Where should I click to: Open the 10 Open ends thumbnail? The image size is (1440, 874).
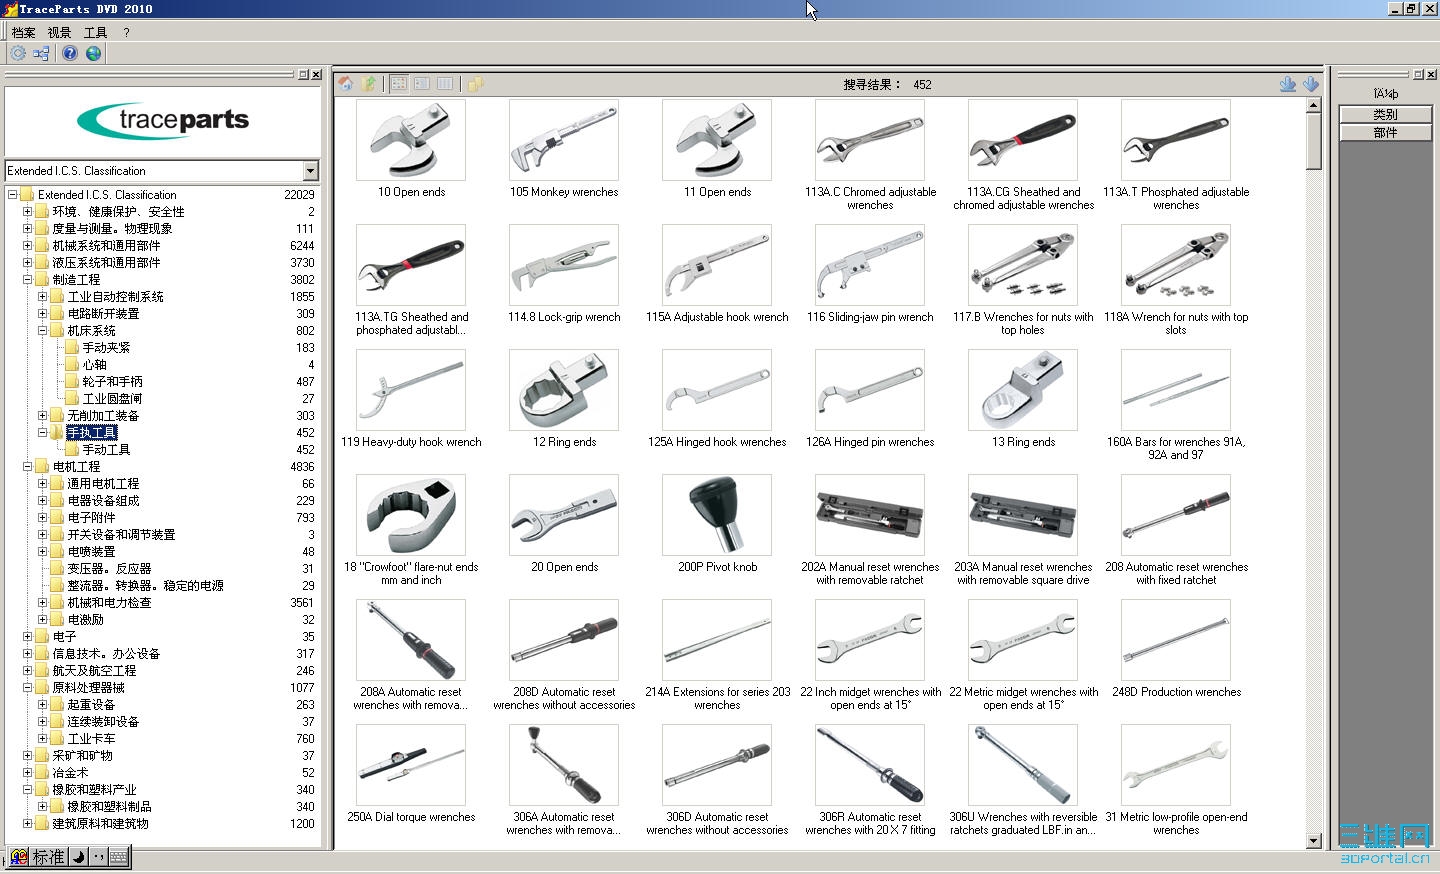point(411,140)
